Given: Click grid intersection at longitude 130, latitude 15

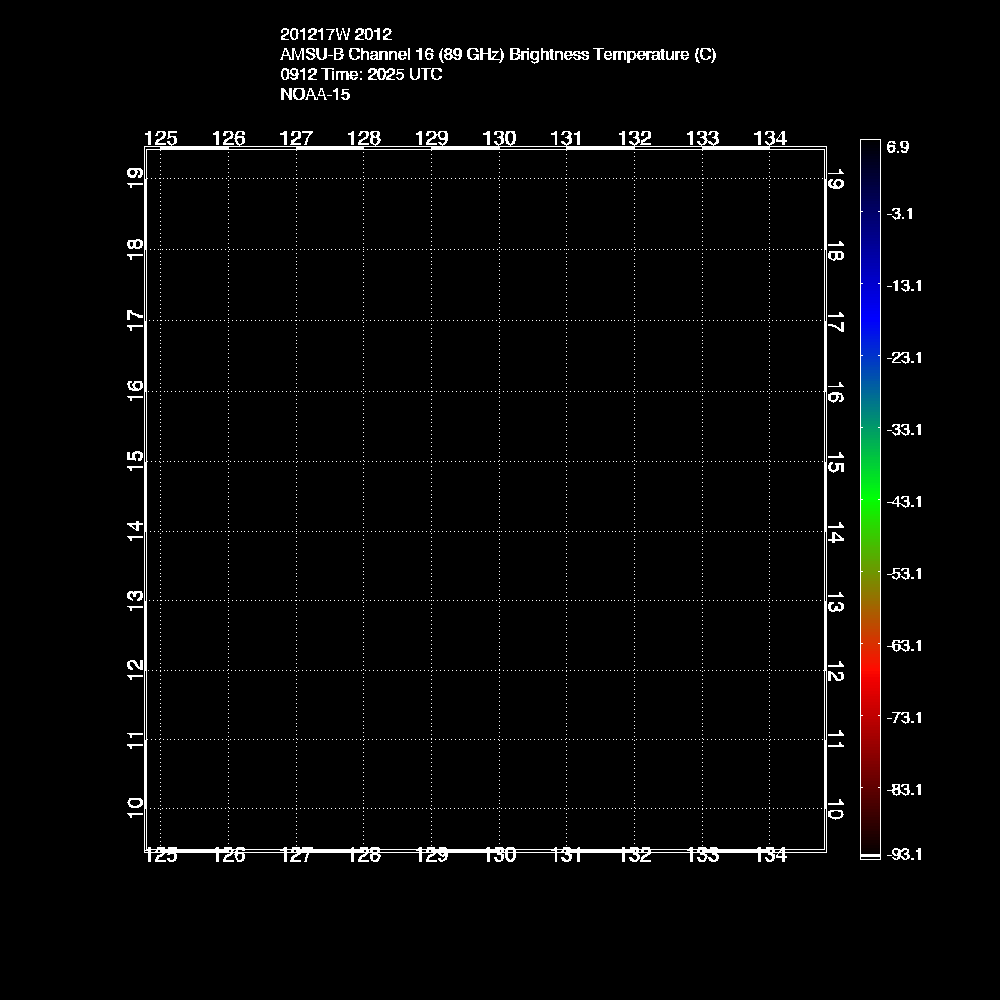Looking at the screenshot, I should [x=499, y=461].
